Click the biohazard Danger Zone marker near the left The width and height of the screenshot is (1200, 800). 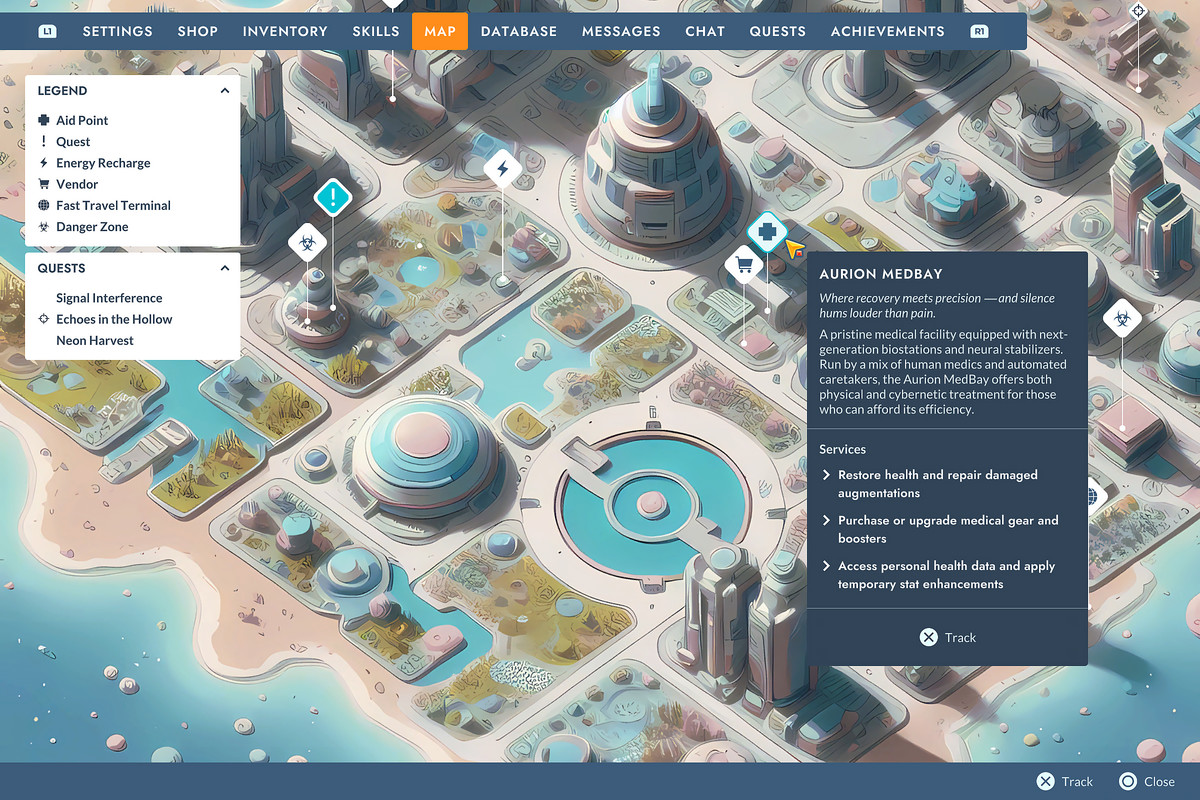pos(307,242)
